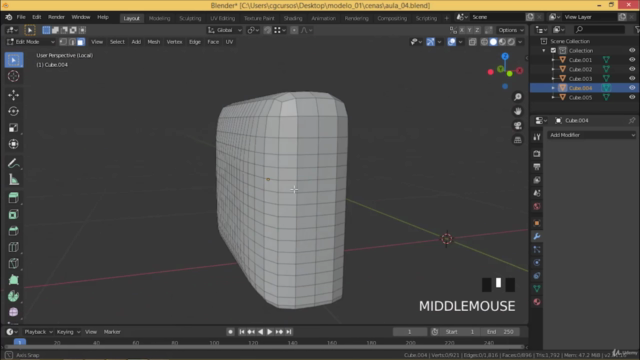Select Cube.005 in the outliner

[x=580, y=97]
